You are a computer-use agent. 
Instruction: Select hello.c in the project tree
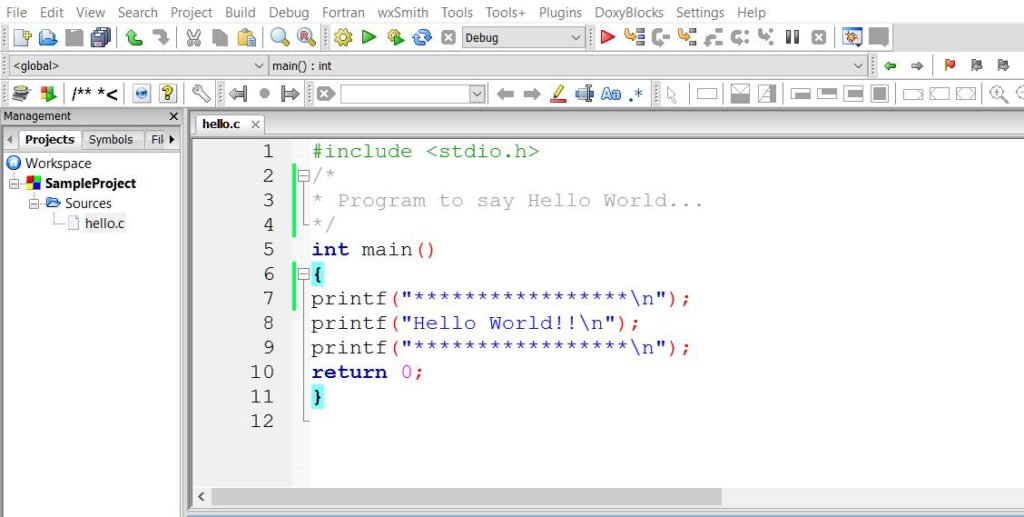pyautogui.click(x=104, y=223)
